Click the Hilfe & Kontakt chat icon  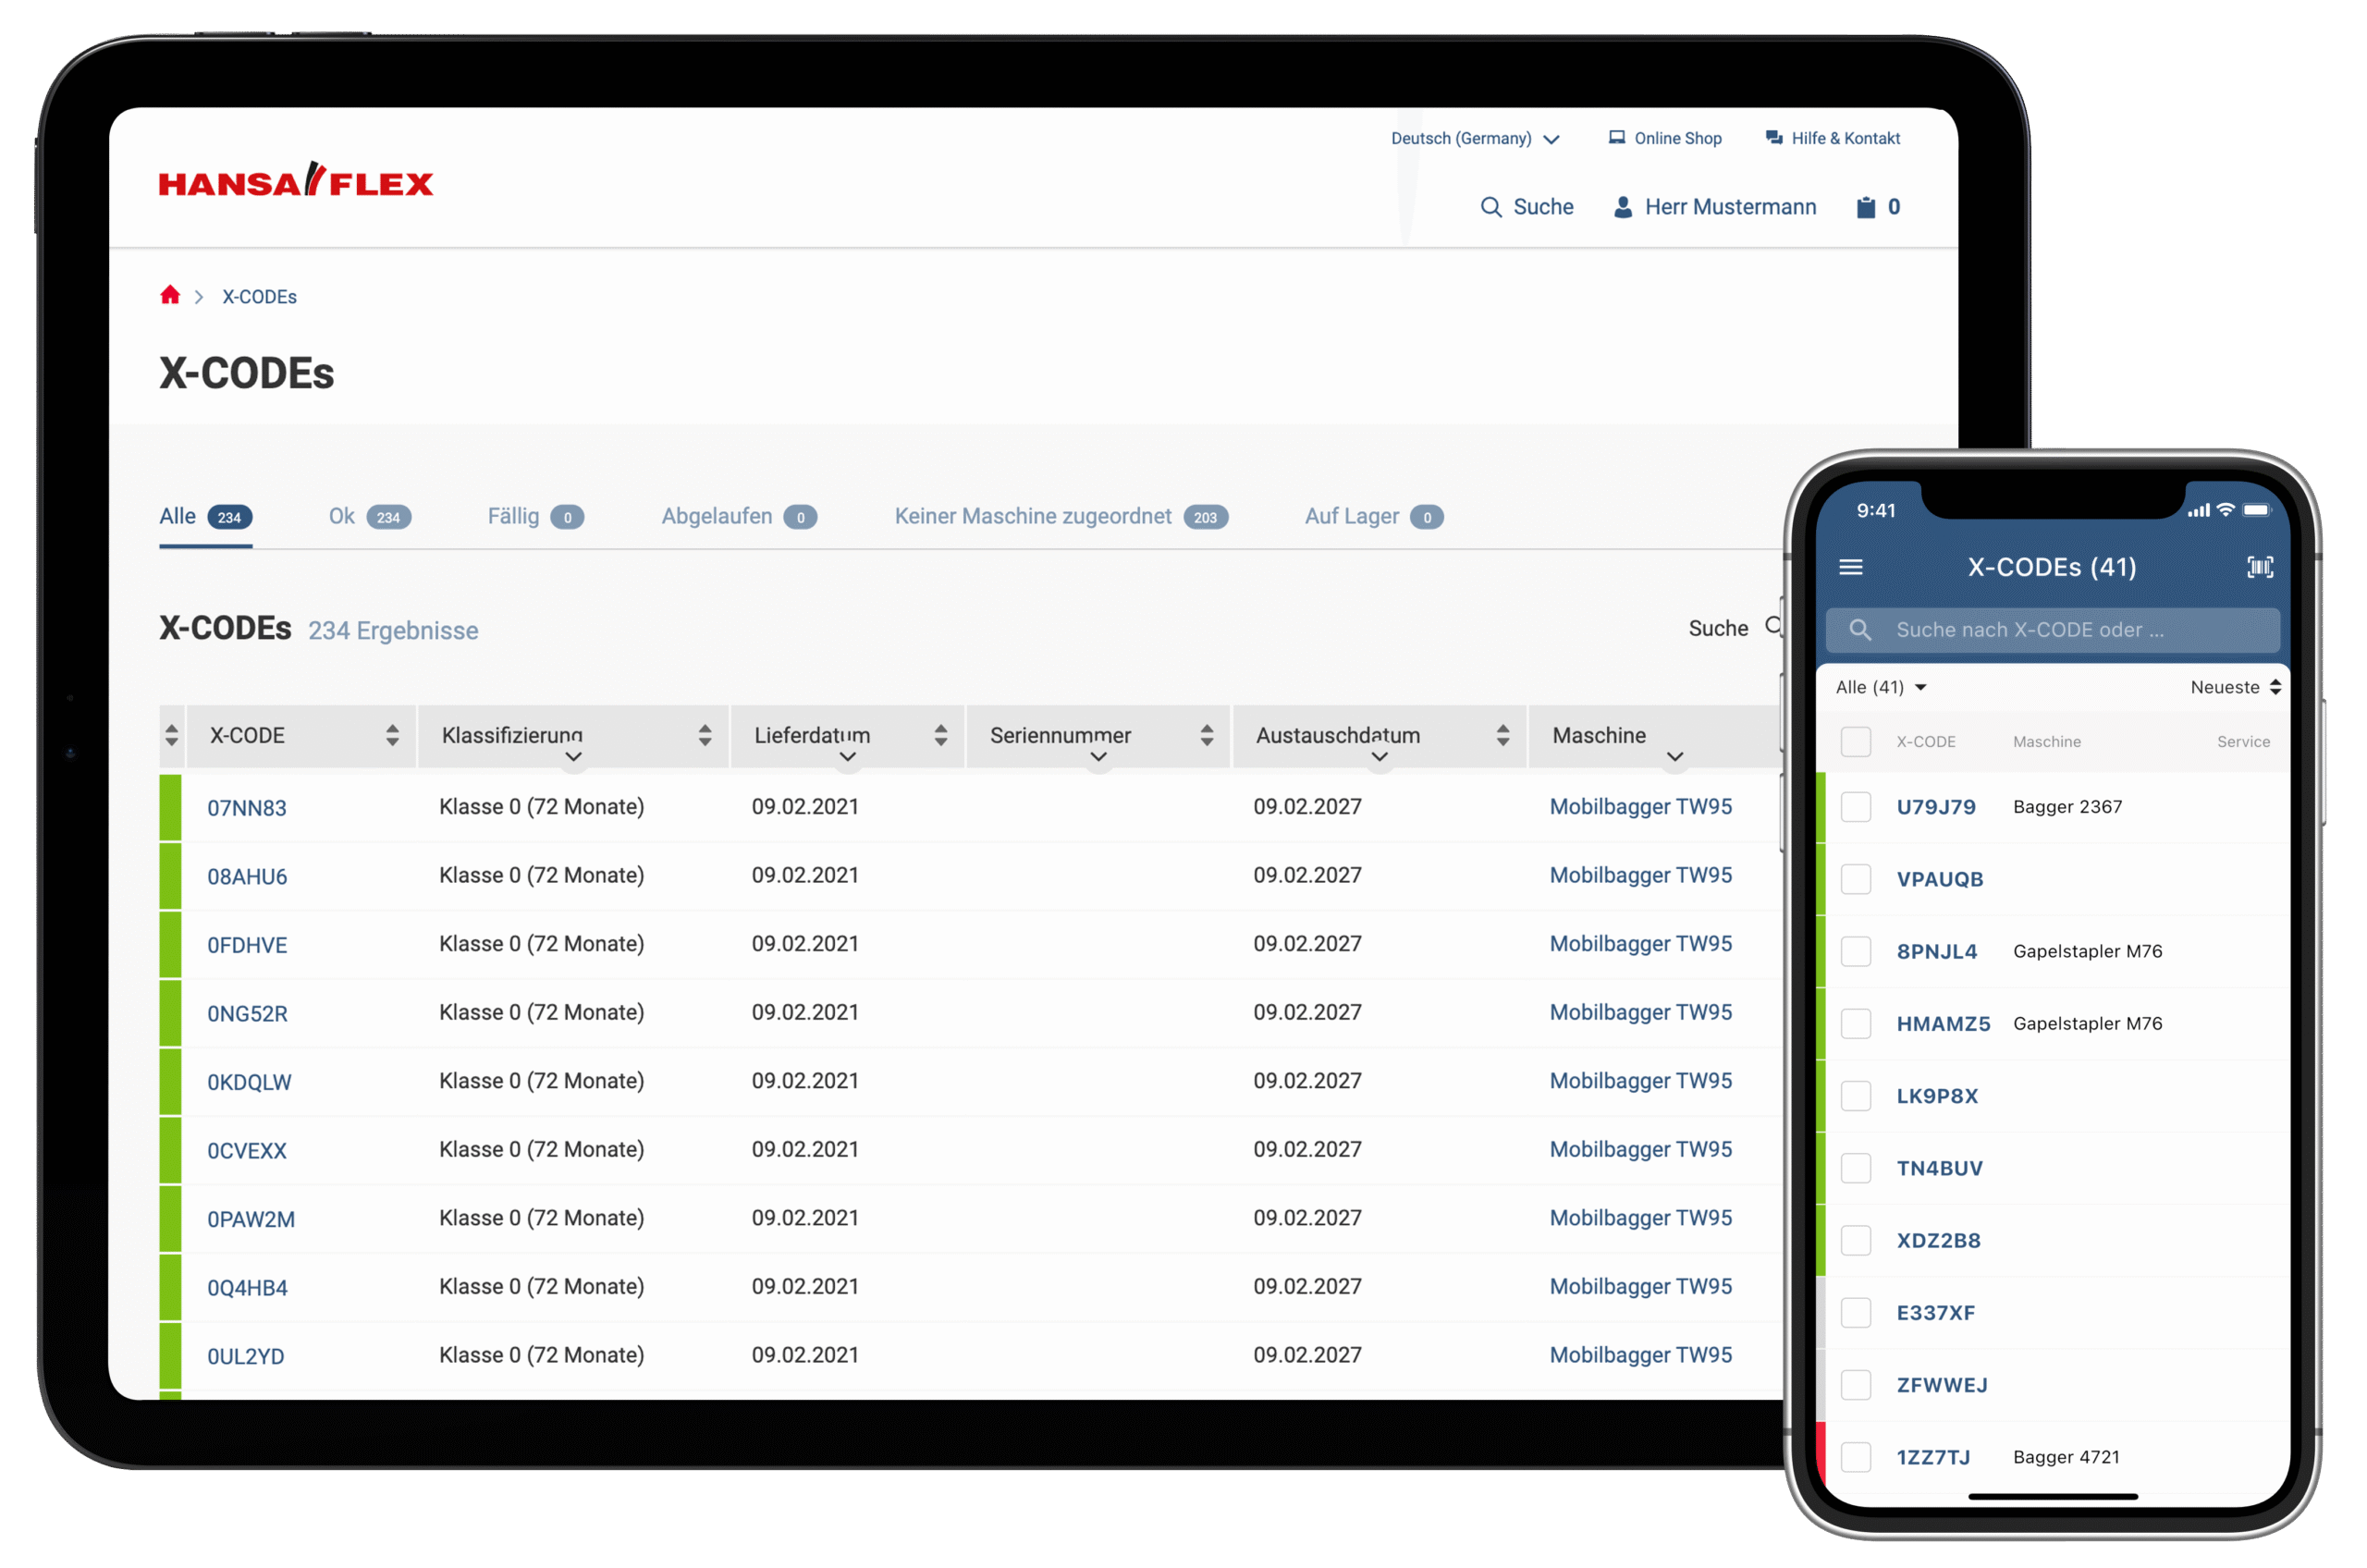point(1773,138)
